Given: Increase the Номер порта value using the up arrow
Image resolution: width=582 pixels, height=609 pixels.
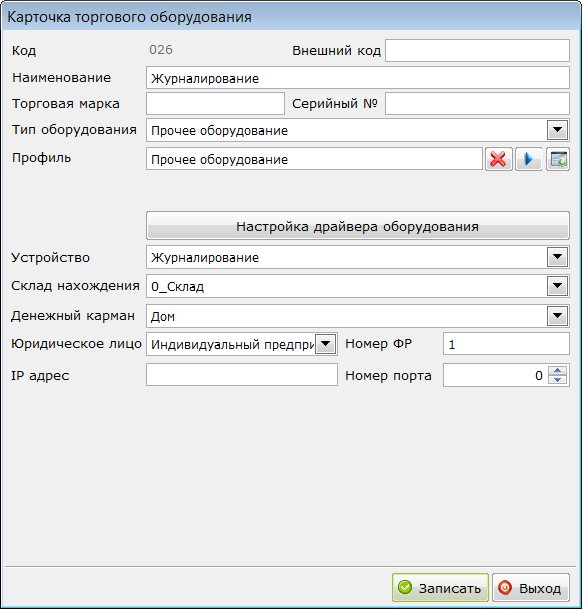Looking at the screenshot, I should (x=558, y=370).
